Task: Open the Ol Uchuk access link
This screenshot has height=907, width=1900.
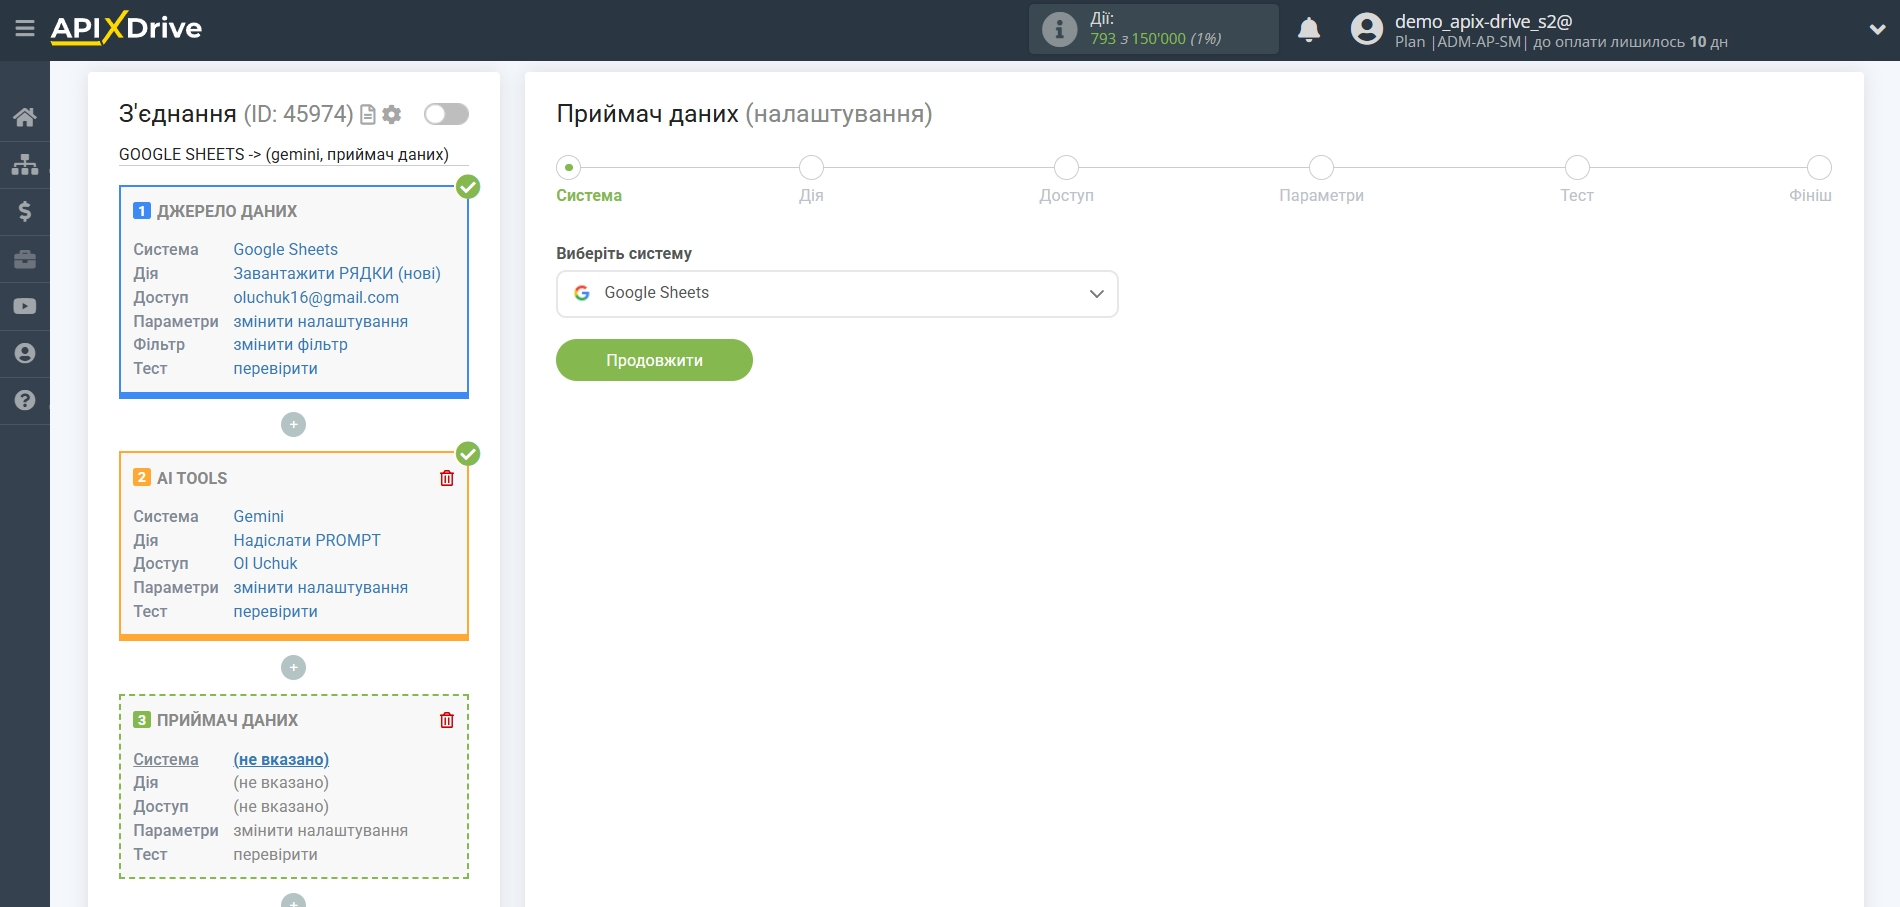Action: coord(265,563)
